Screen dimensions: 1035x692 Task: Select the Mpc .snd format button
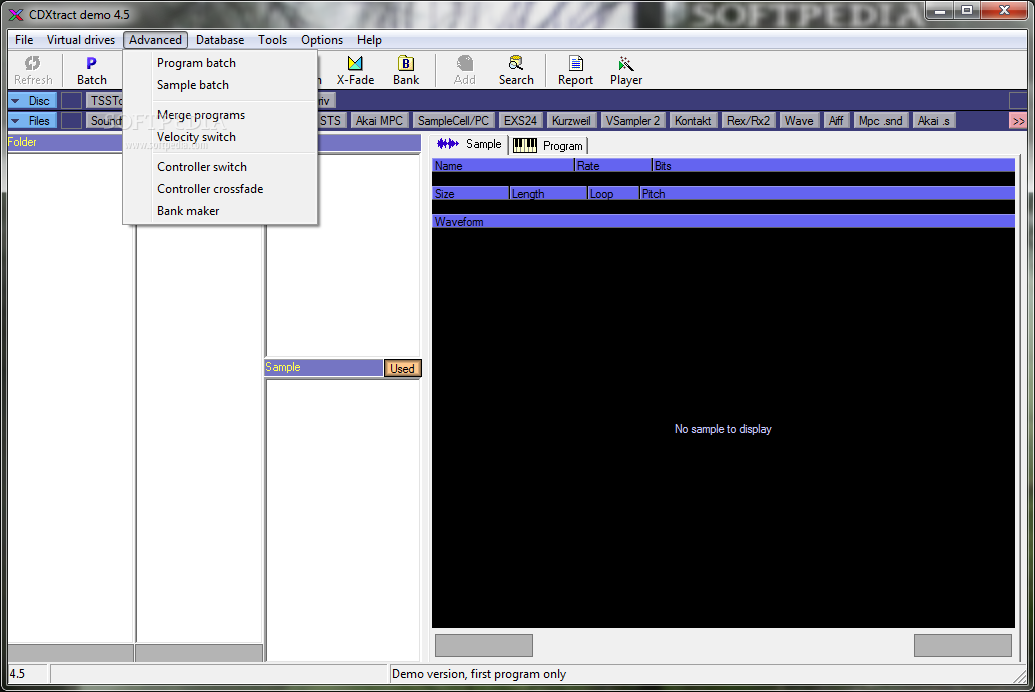click(881, 121)
